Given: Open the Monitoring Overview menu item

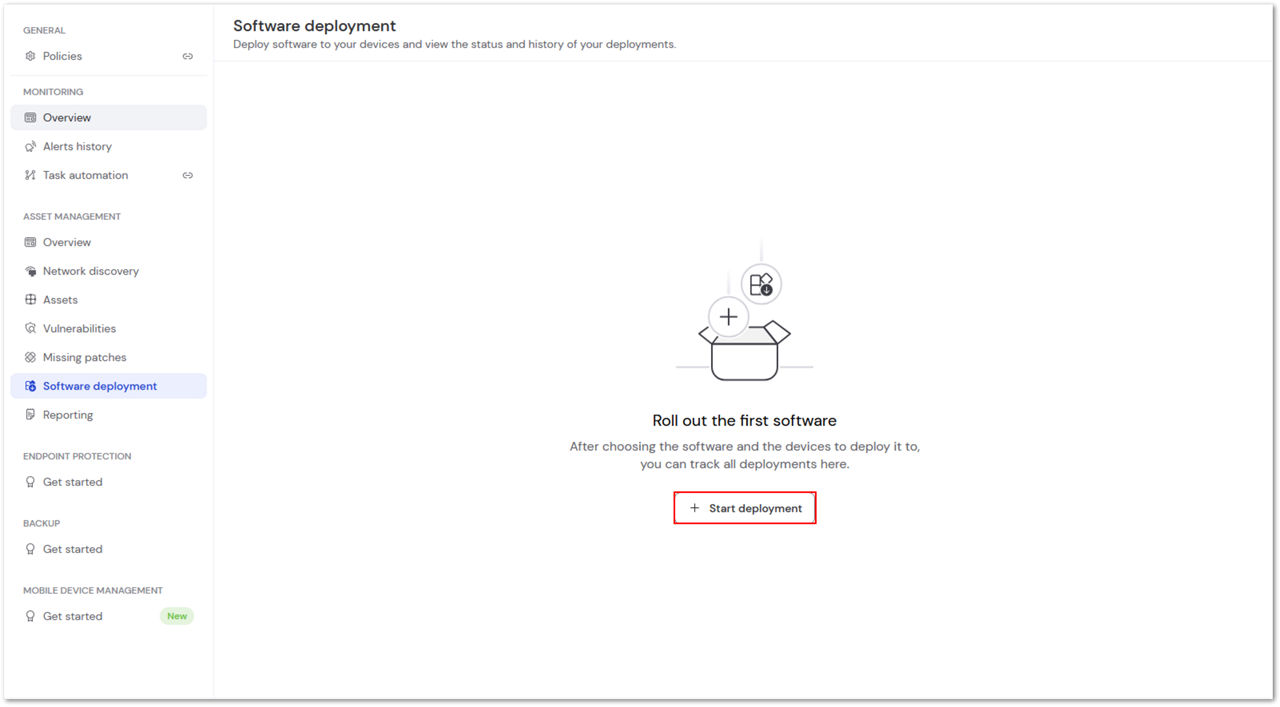Looking at the screenshot, I should pos(109,118).
